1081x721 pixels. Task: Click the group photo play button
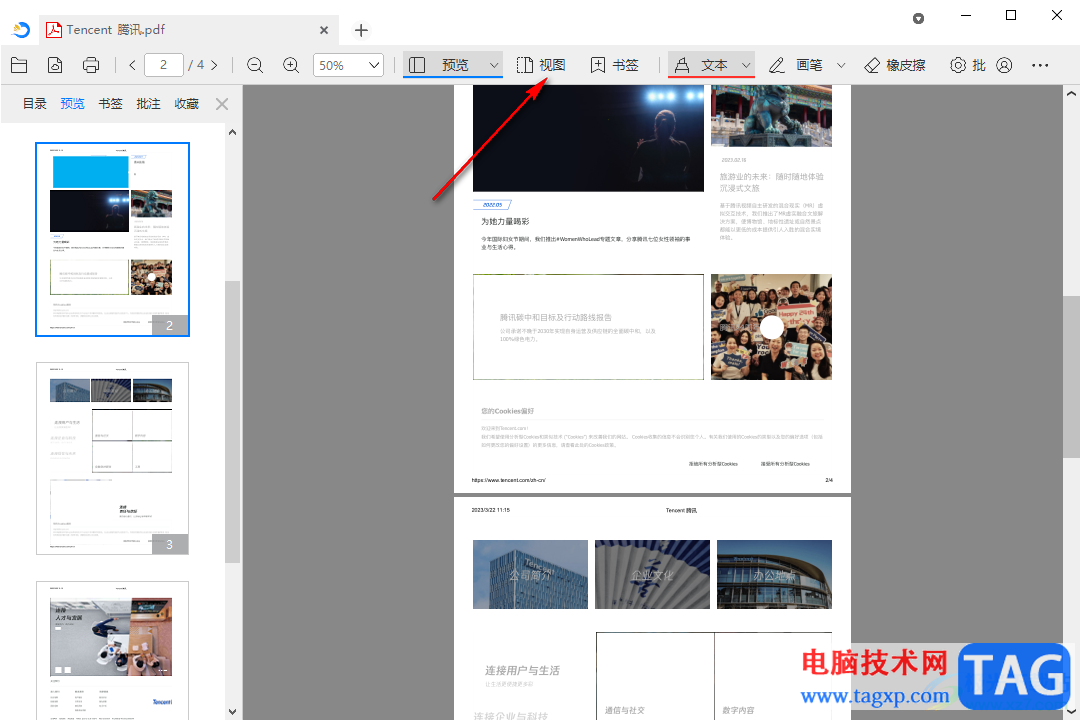click(771, 327)
